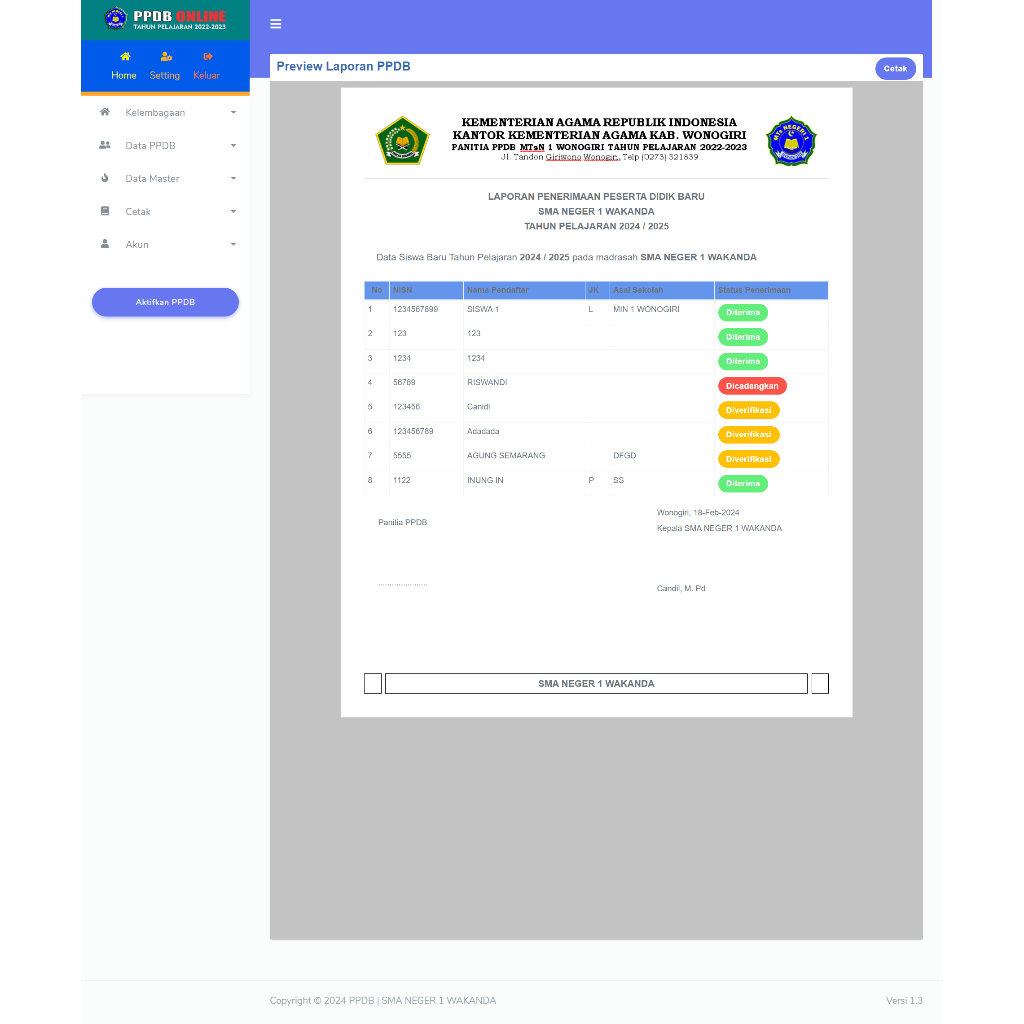Click the JK column header

597,290
